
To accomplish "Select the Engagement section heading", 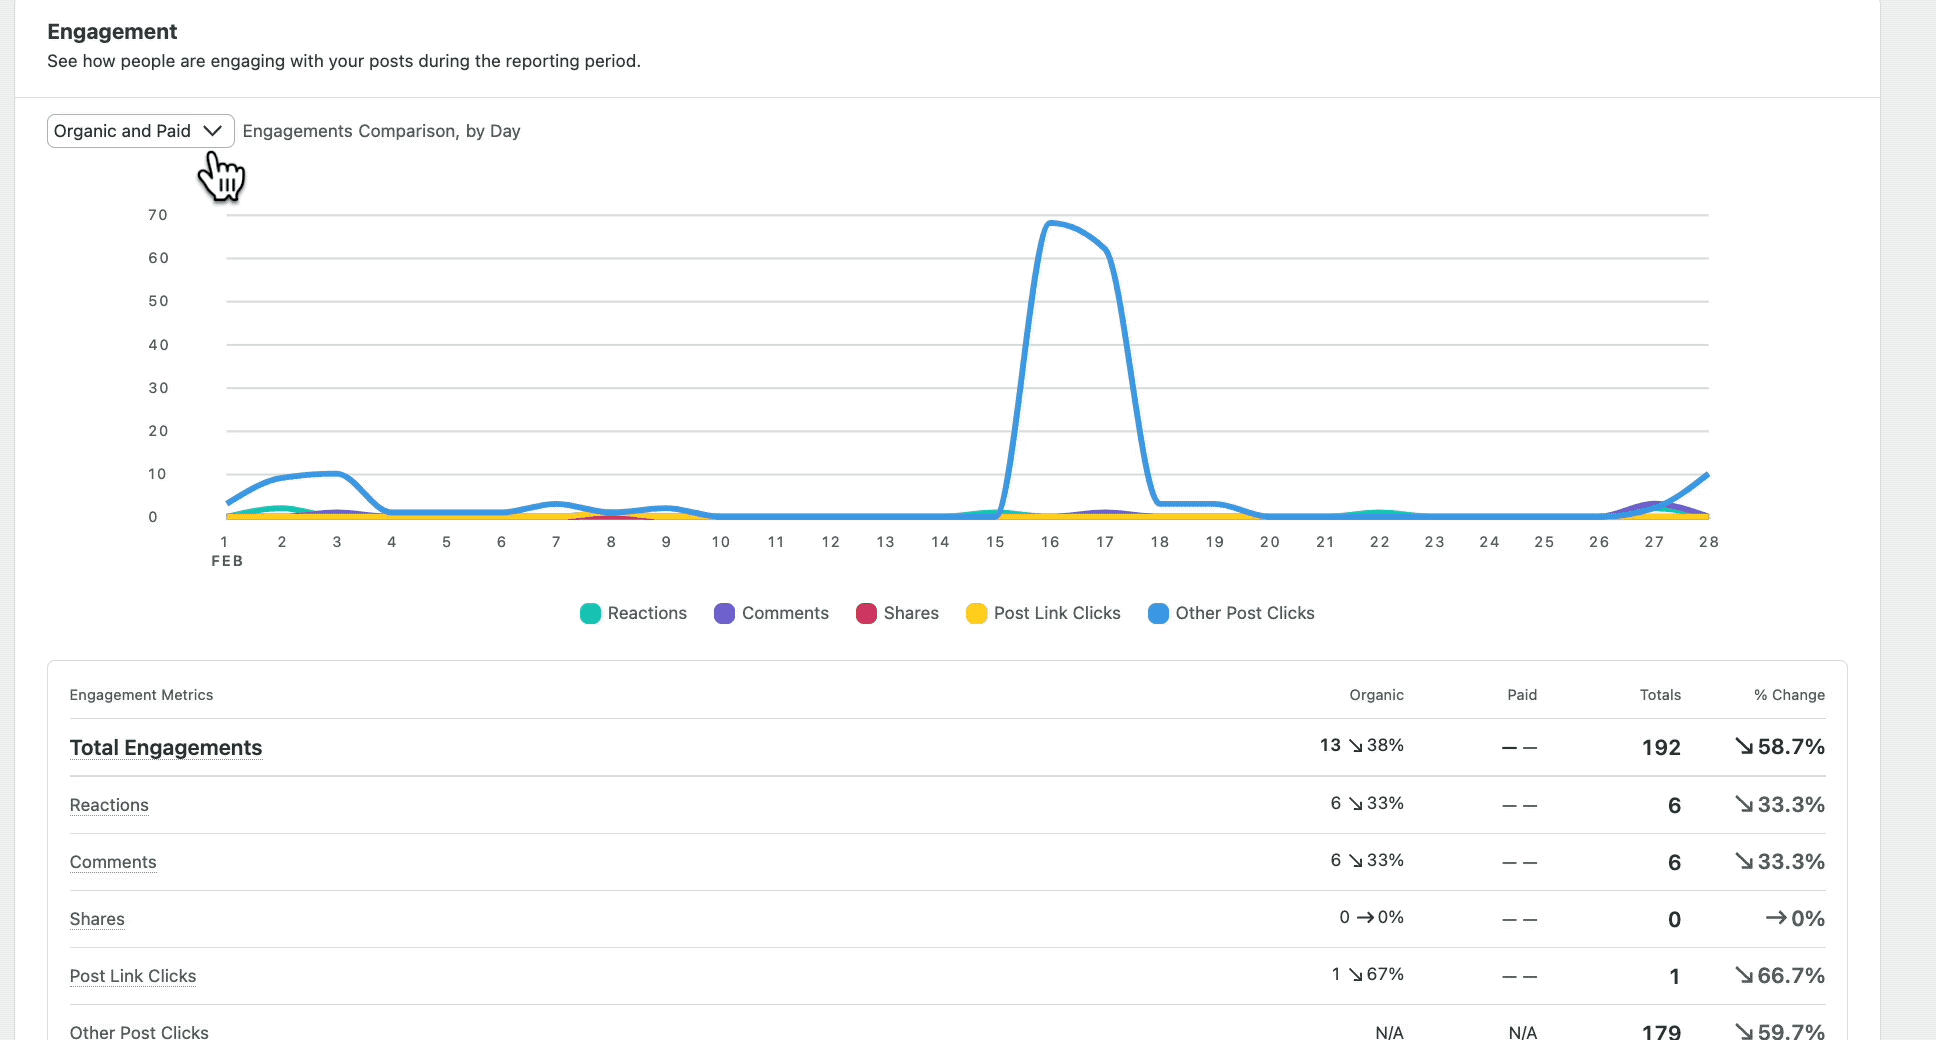I will pyautogui.click(x=111, y=31).
